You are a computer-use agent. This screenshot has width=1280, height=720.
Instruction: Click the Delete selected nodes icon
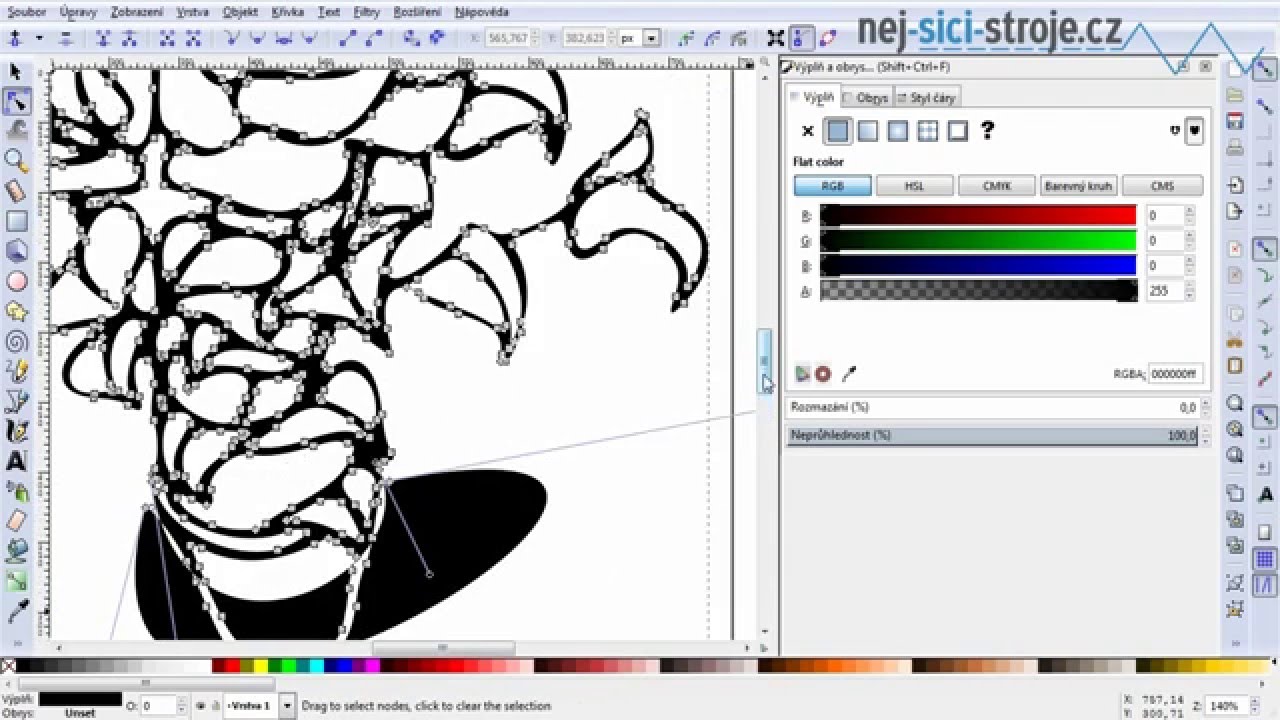click(66, 38)
